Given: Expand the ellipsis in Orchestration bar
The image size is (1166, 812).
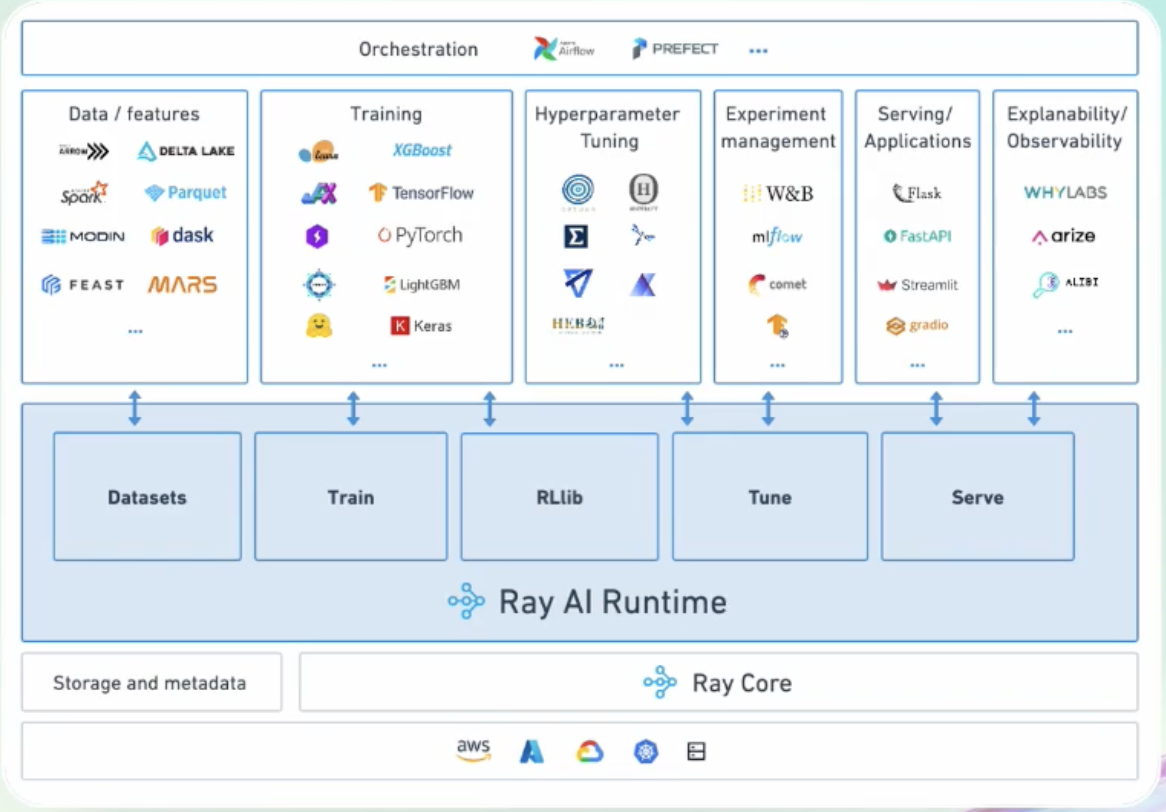Looking at the screenshot, I should coord(758,50).
